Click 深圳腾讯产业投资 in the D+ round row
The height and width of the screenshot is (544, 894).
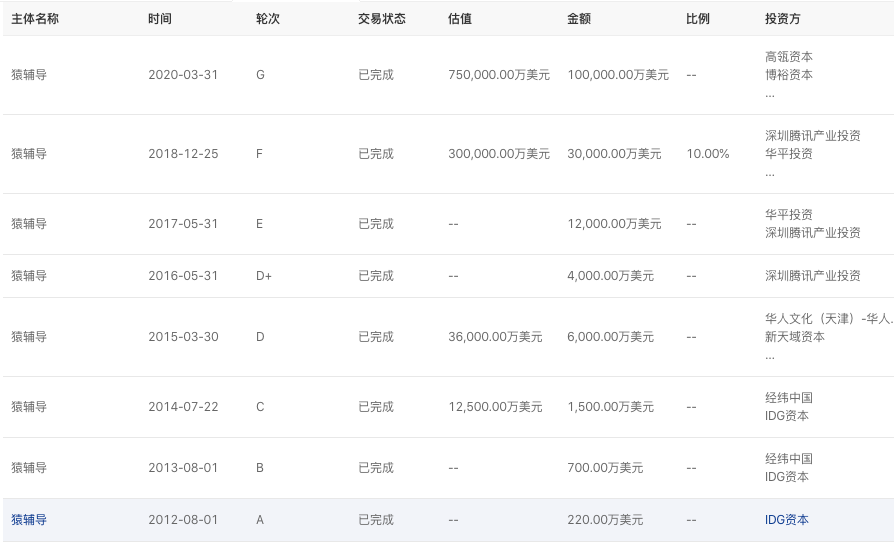coord(812,276)
